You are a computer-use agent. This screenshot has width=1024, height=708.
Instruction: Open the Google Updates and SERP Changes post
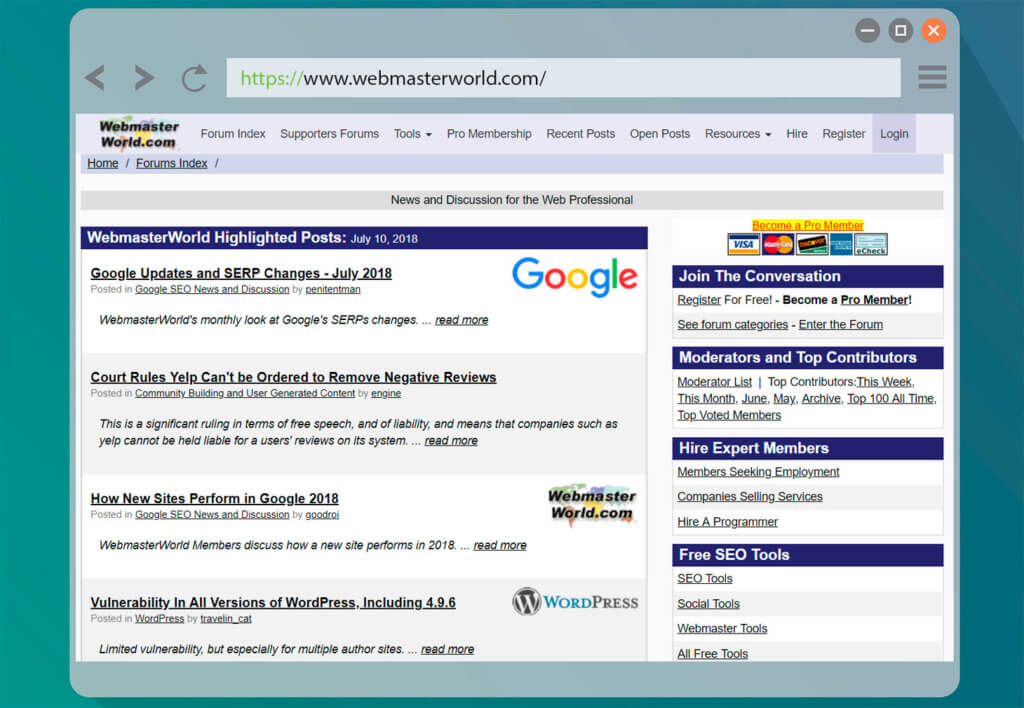click(240, 273)
